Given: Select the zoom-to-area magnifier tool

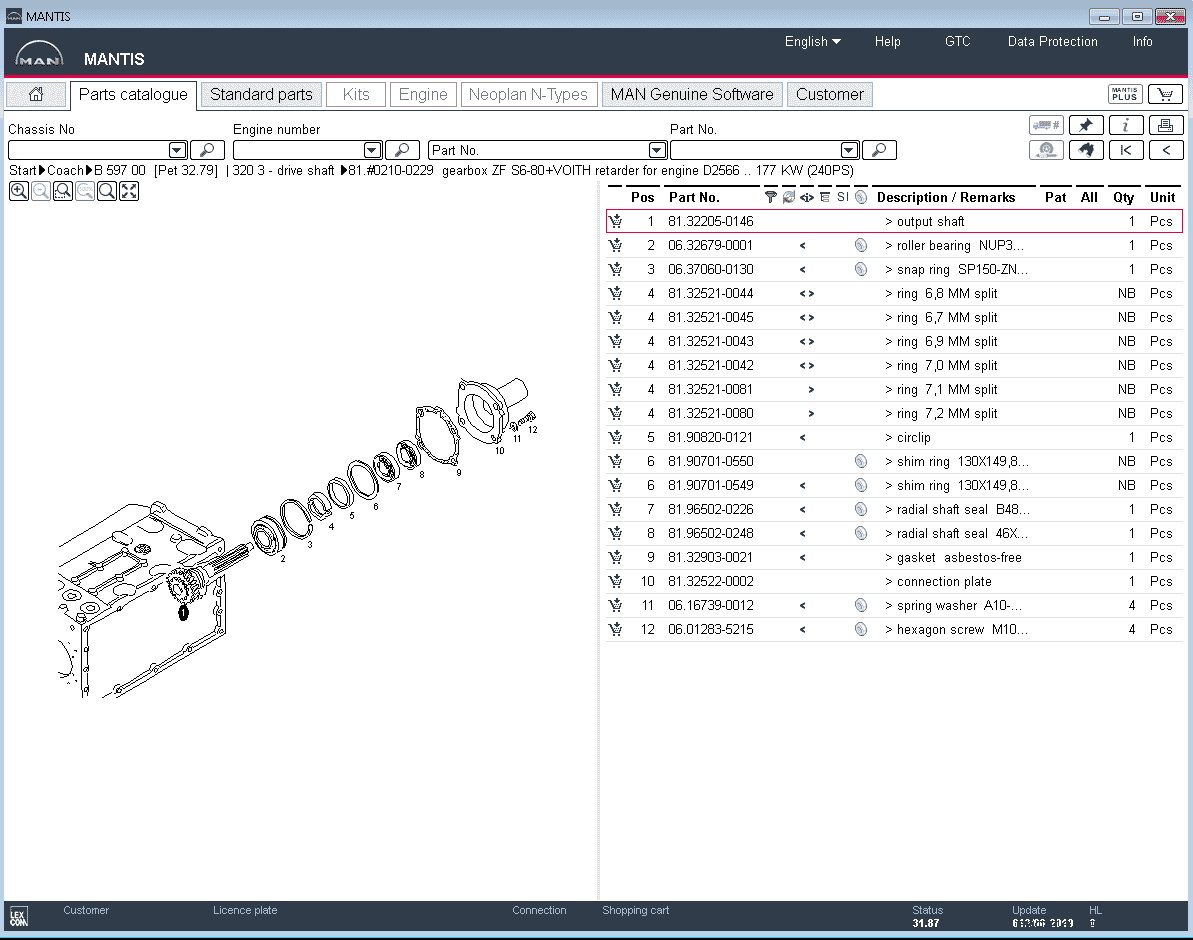Looking at the screenshot, I should 63,191.
